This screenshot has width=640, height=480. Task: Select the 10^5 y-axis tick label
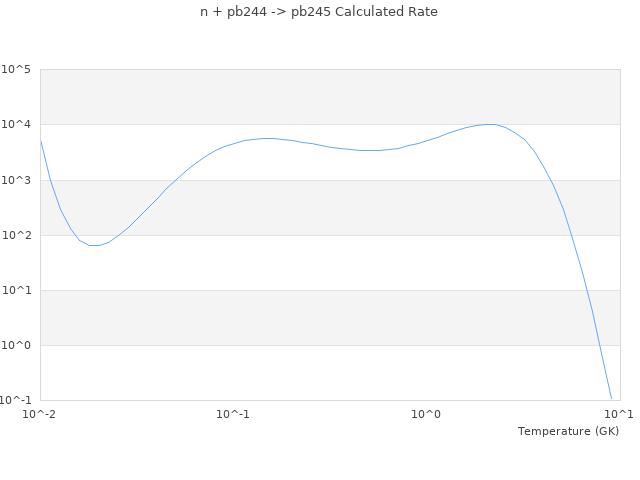click(16, 70)
